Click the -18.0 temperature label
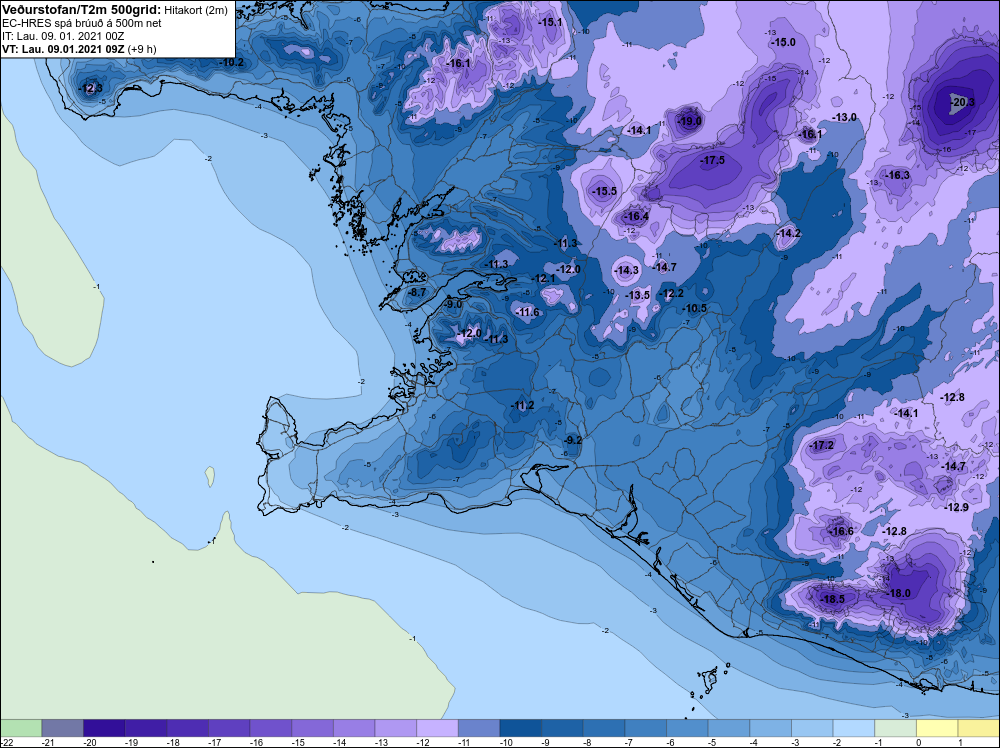This screenshot has height=748, width=1000. 898,593
